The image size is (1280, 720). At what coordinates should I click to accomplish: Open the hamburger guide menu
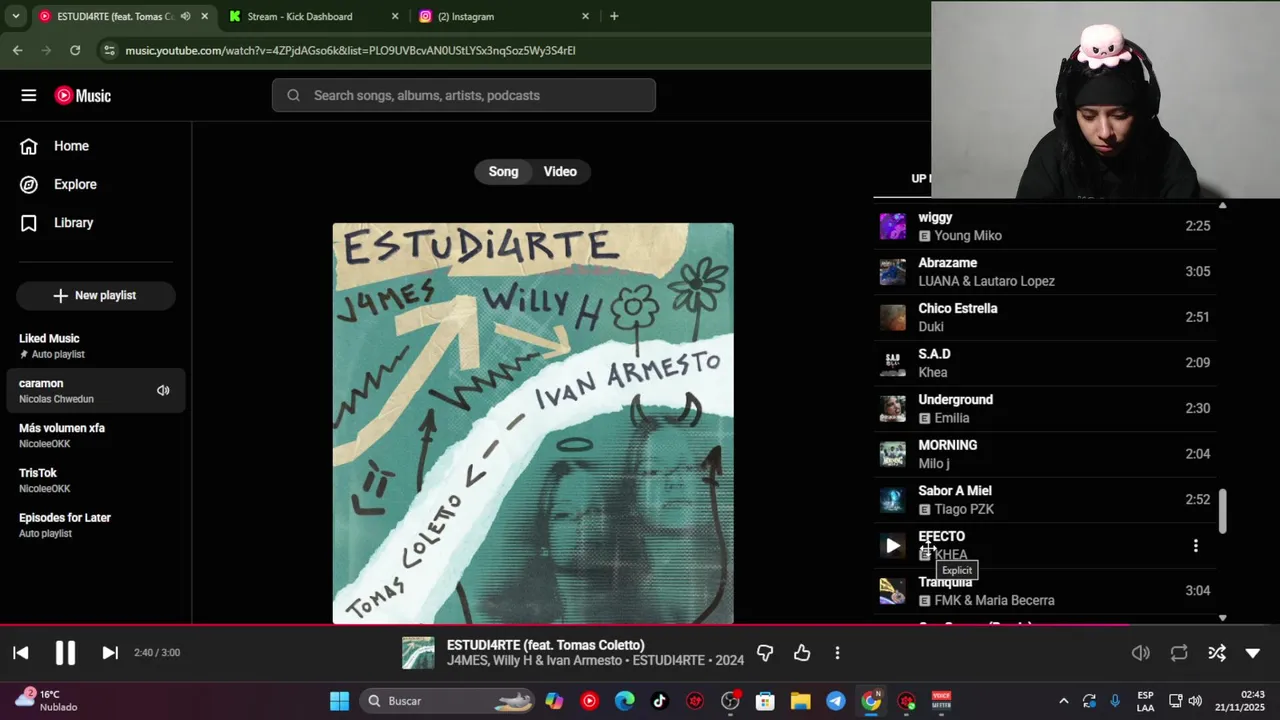pyautogui.click(x=29, y=96)
